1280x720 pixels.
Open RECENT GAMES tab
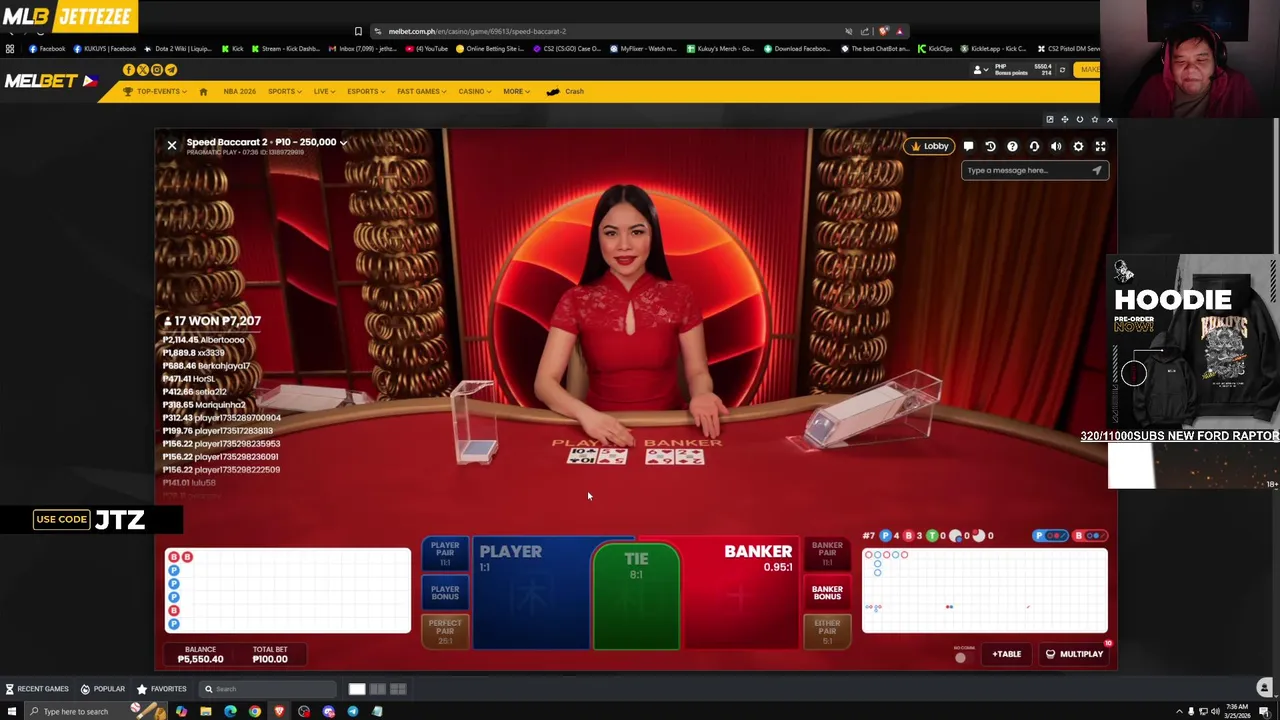pyautogui.click(x=36, y=689)
